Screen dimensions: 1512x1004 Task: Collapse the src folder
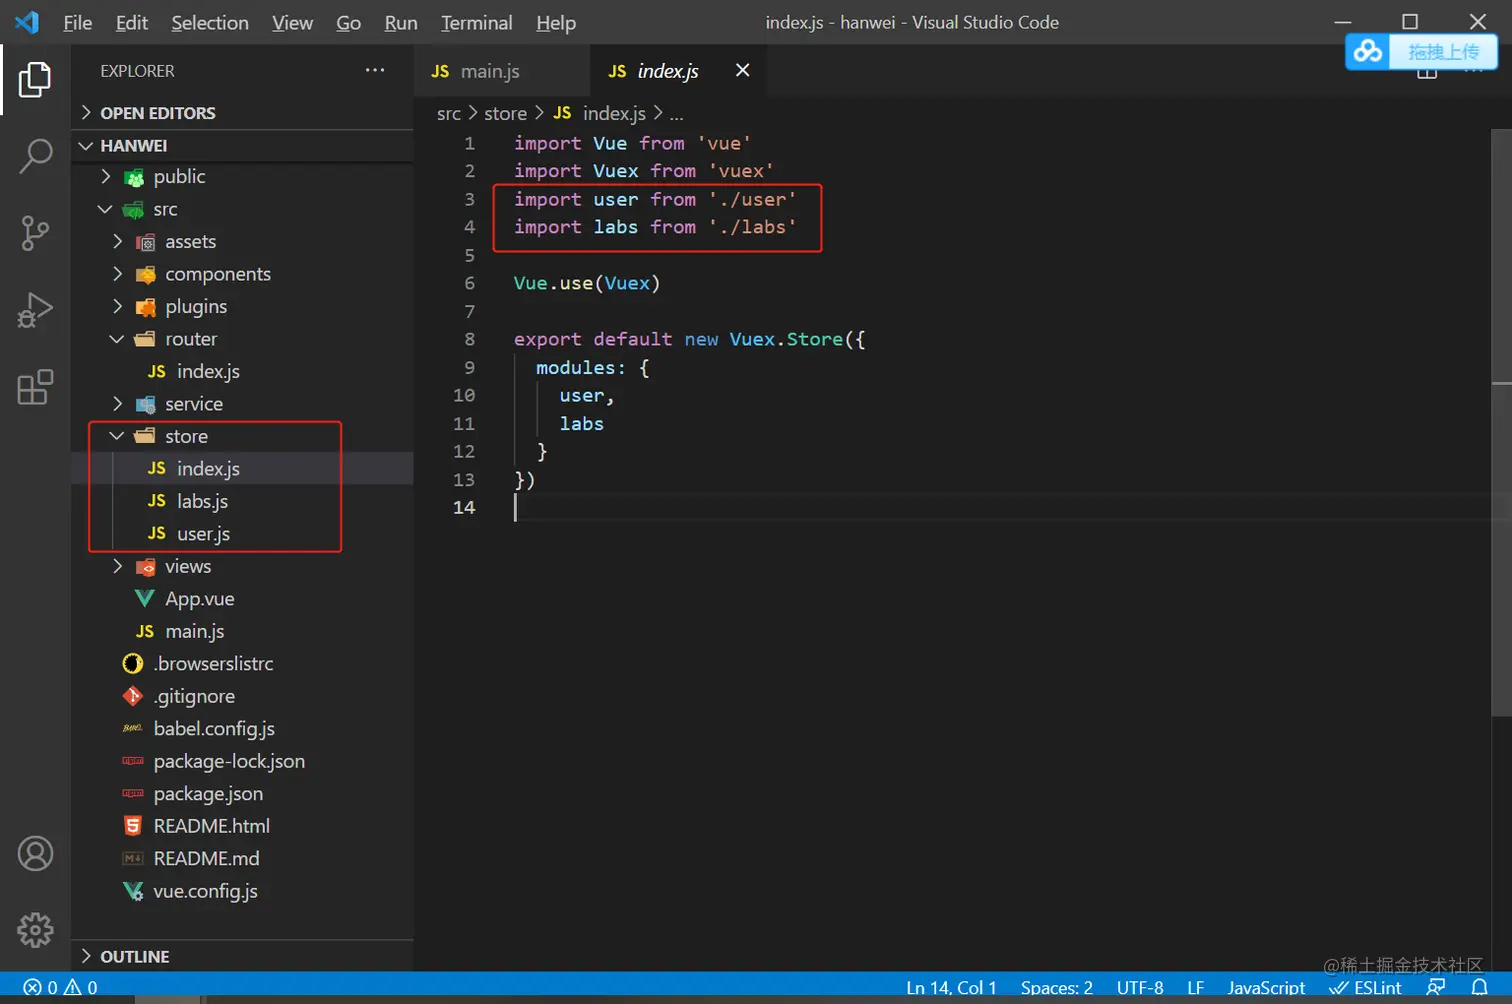tap(242, 209)
